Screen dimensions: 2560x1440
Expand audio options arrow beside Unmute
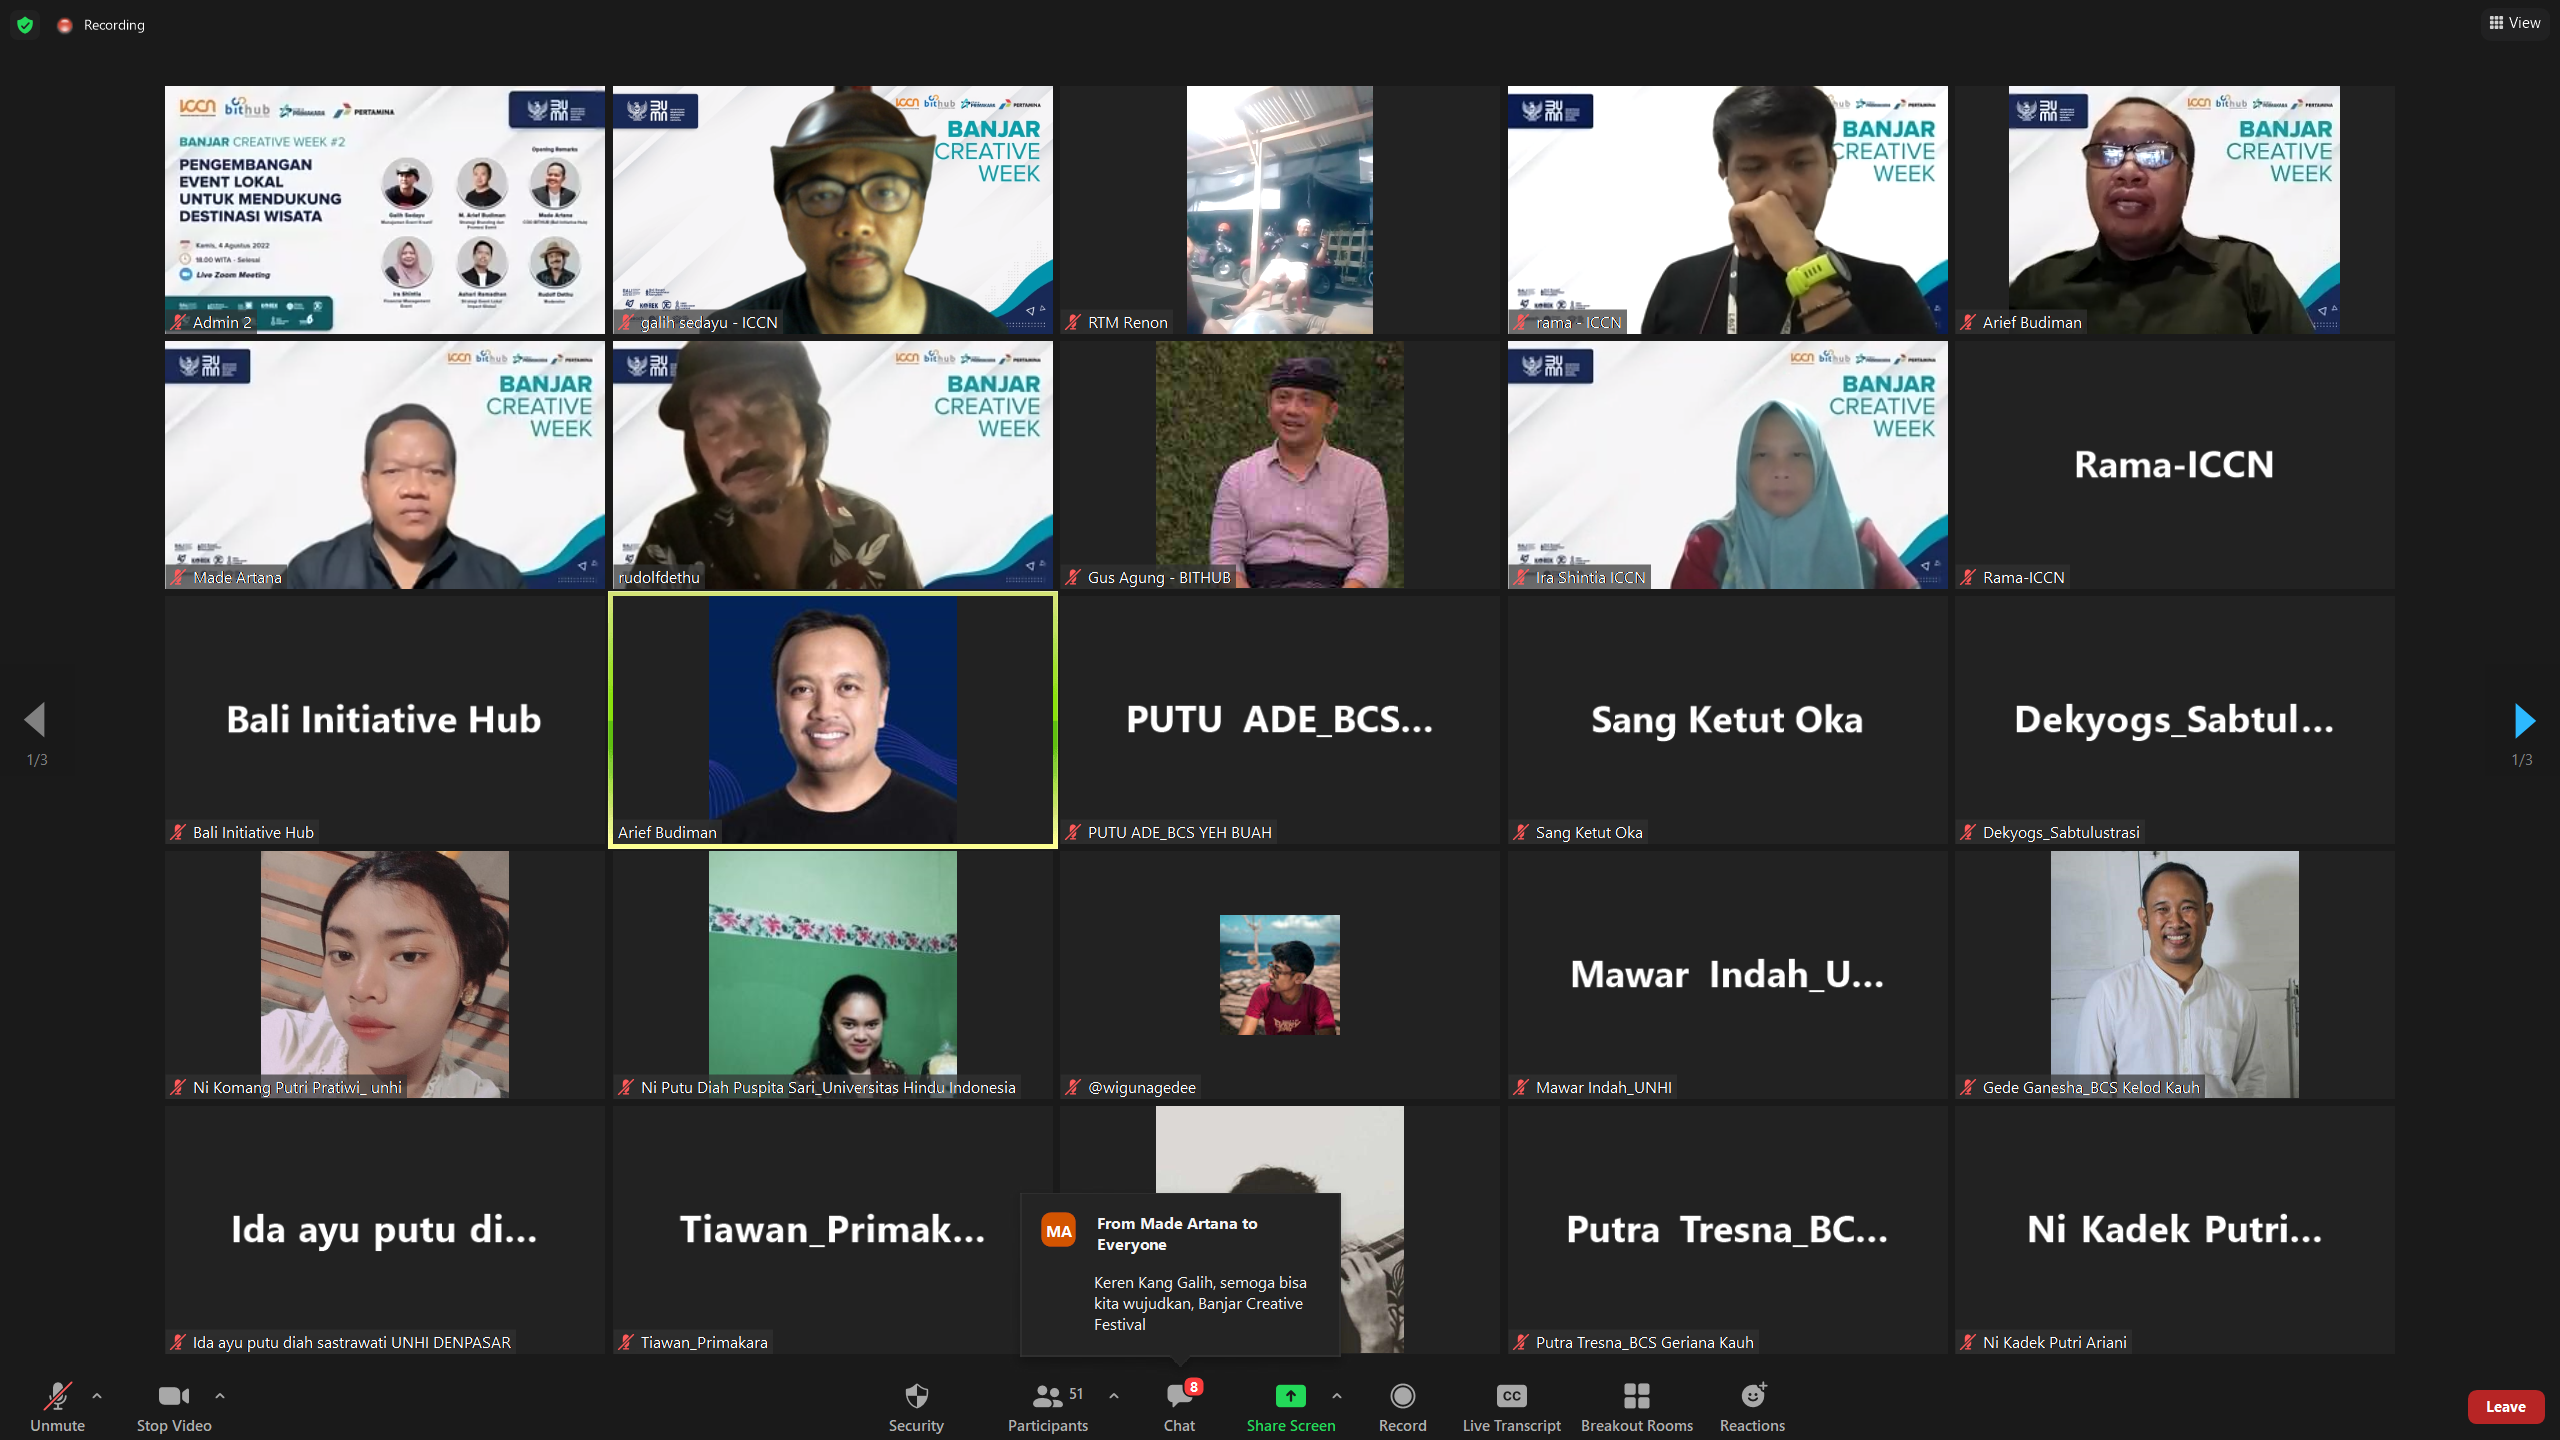[x=97, y=1395]
